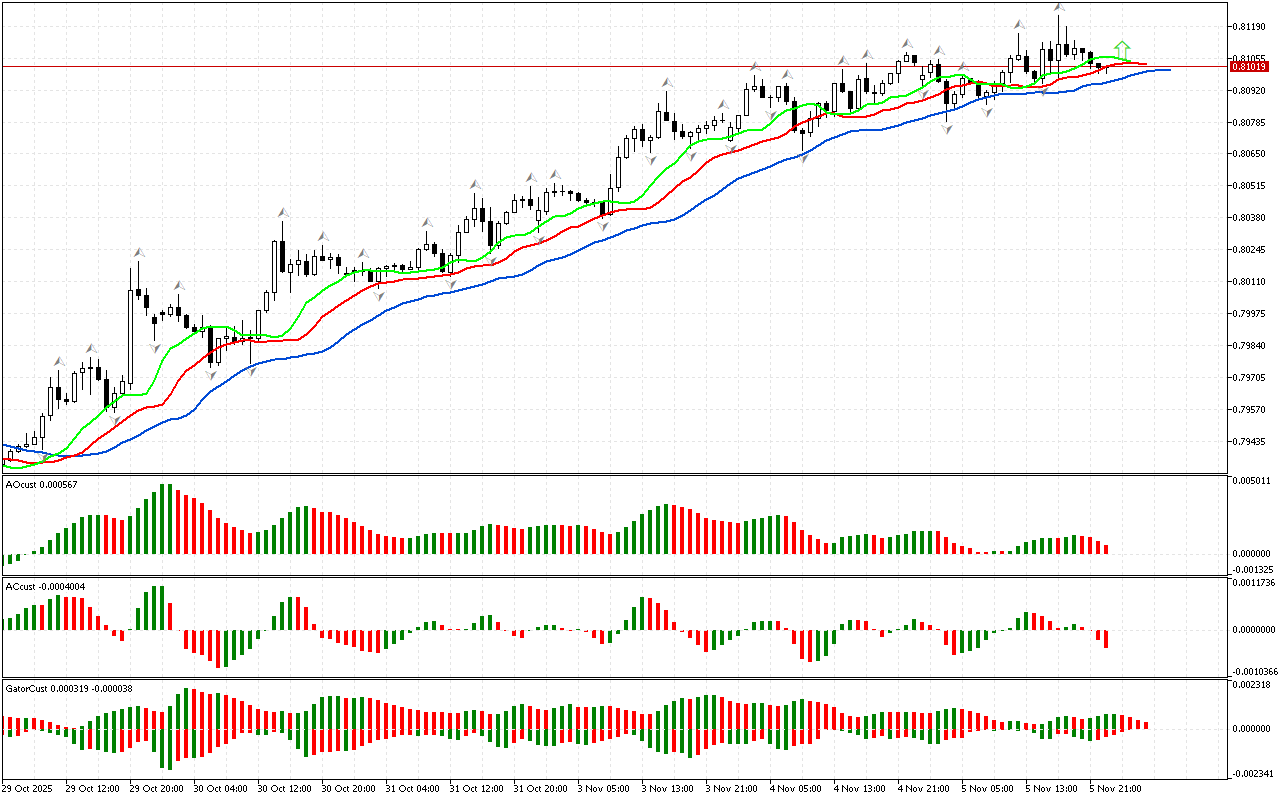
Task: Click the 0.0000000 zero level of ACcust scale
Action: [1251, 630]
